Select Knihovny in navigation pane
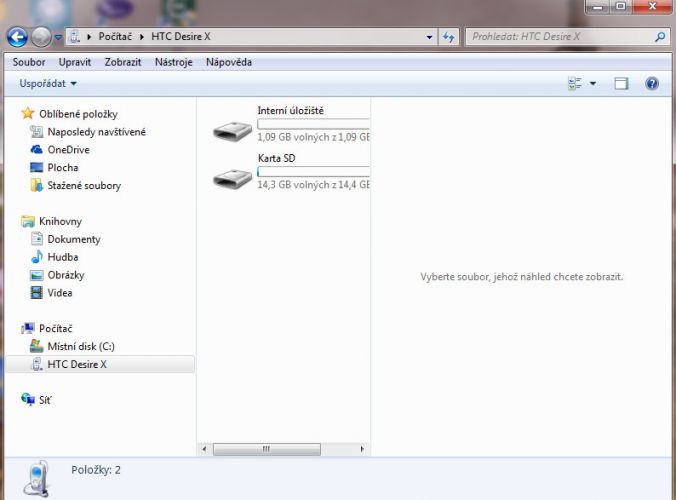The image size is (676, 500). coord(60,222)
